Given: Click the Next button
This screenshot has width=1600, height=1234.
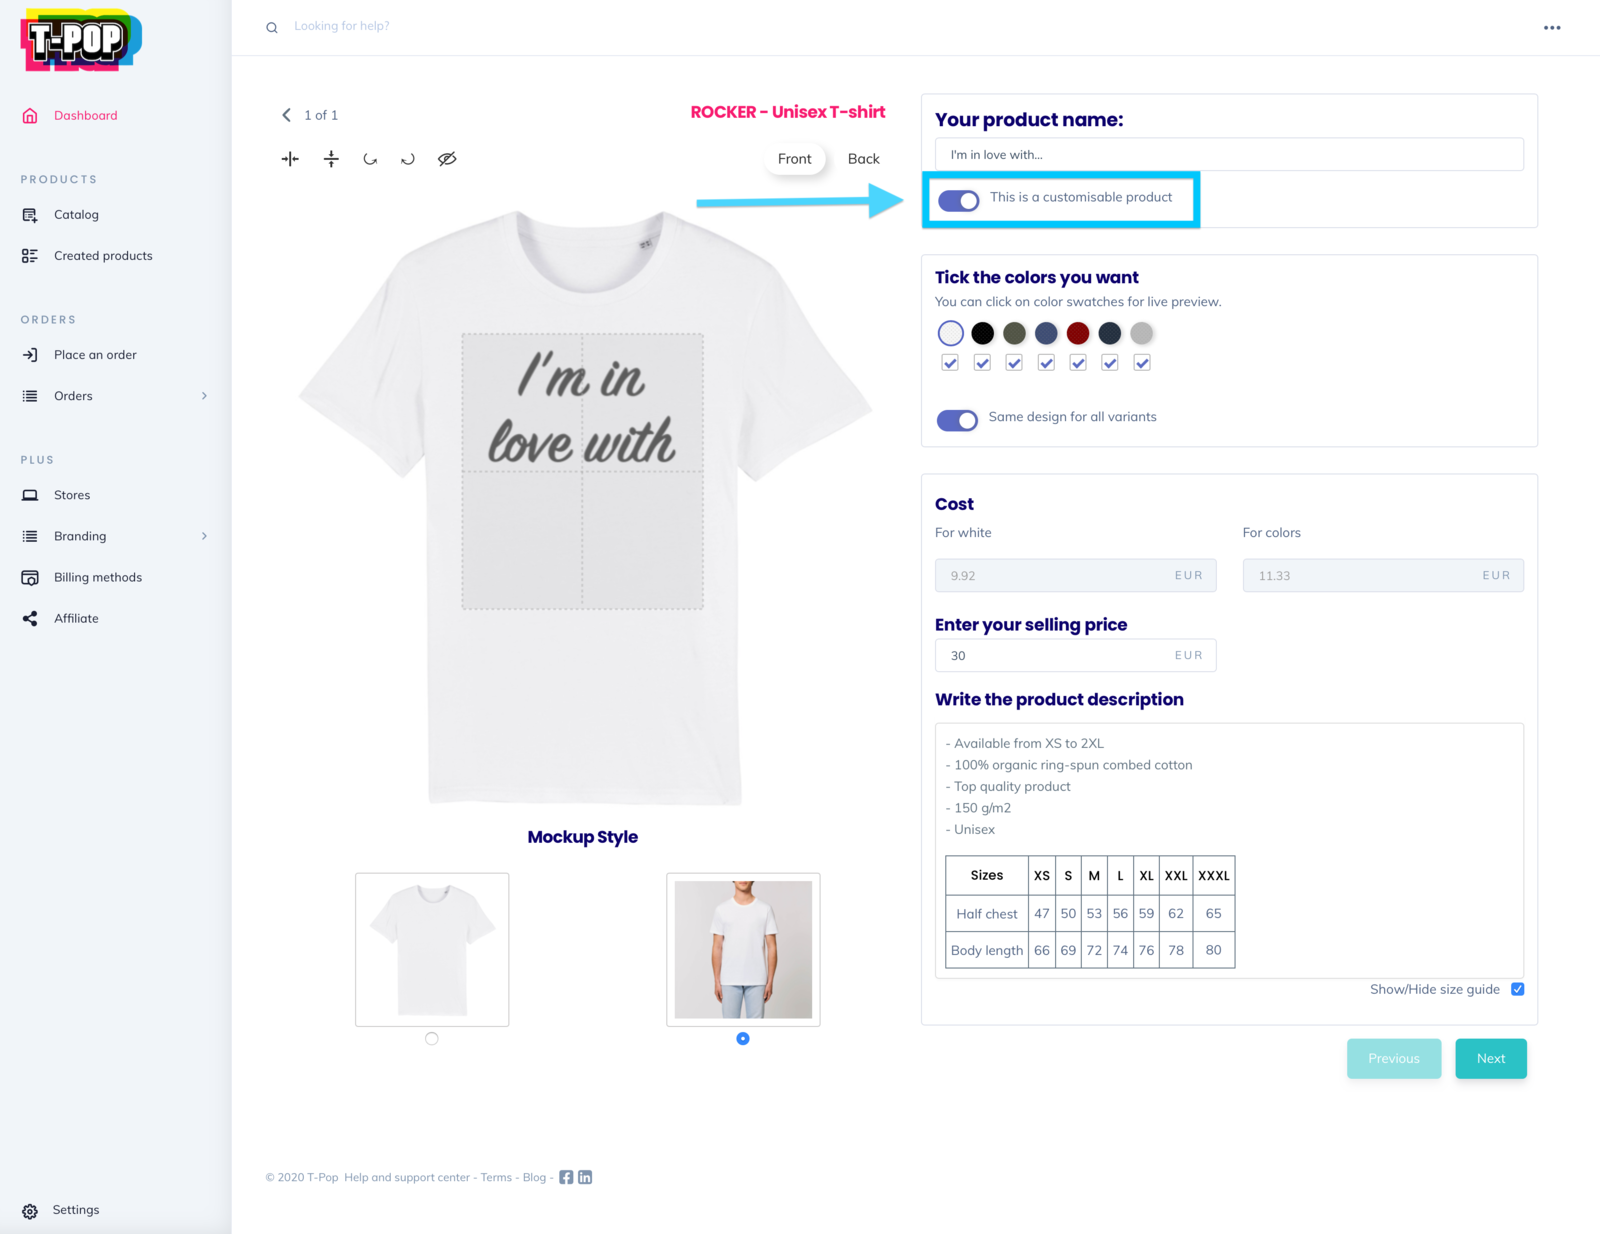Looking at the screenshot, I should [x=1490, y=1058].
